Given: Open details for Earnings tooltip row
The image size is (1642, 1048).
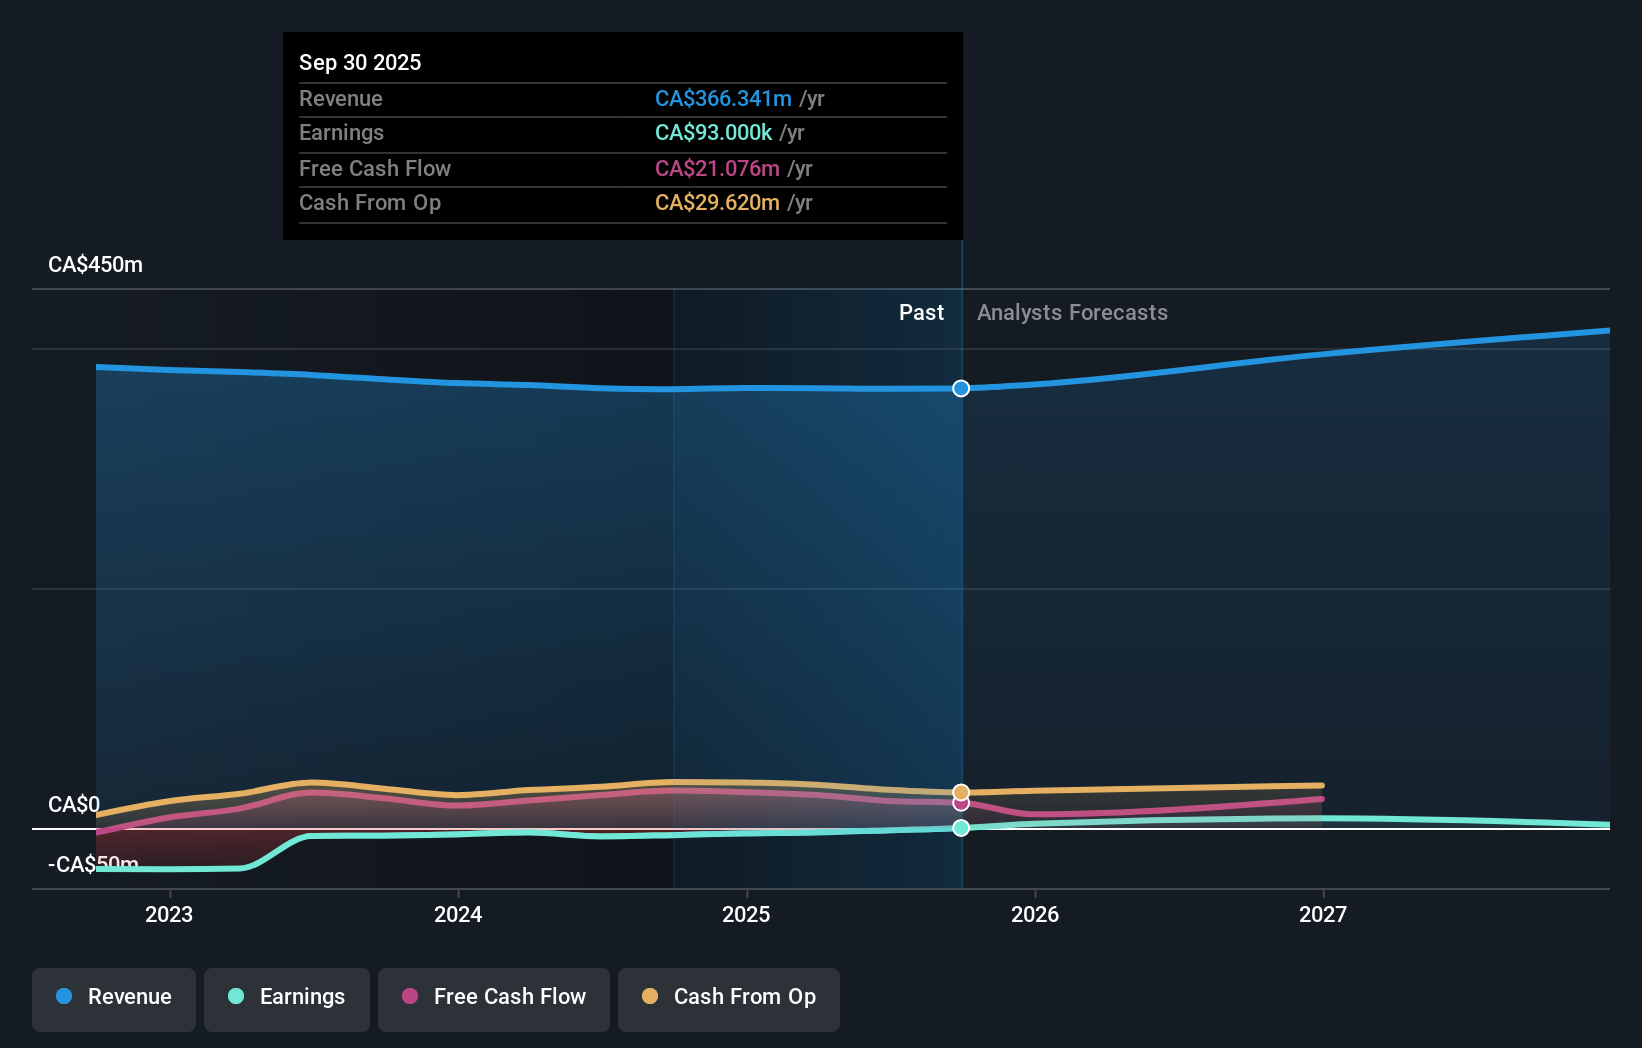Looking at the screenshot, I should point(622,133).
